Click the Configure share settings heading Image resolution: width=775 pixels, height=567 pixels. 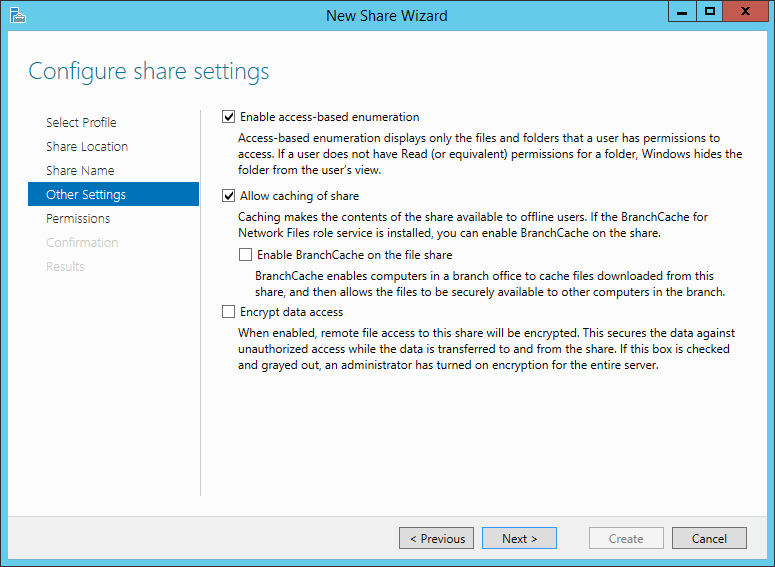tap(149, 71)
